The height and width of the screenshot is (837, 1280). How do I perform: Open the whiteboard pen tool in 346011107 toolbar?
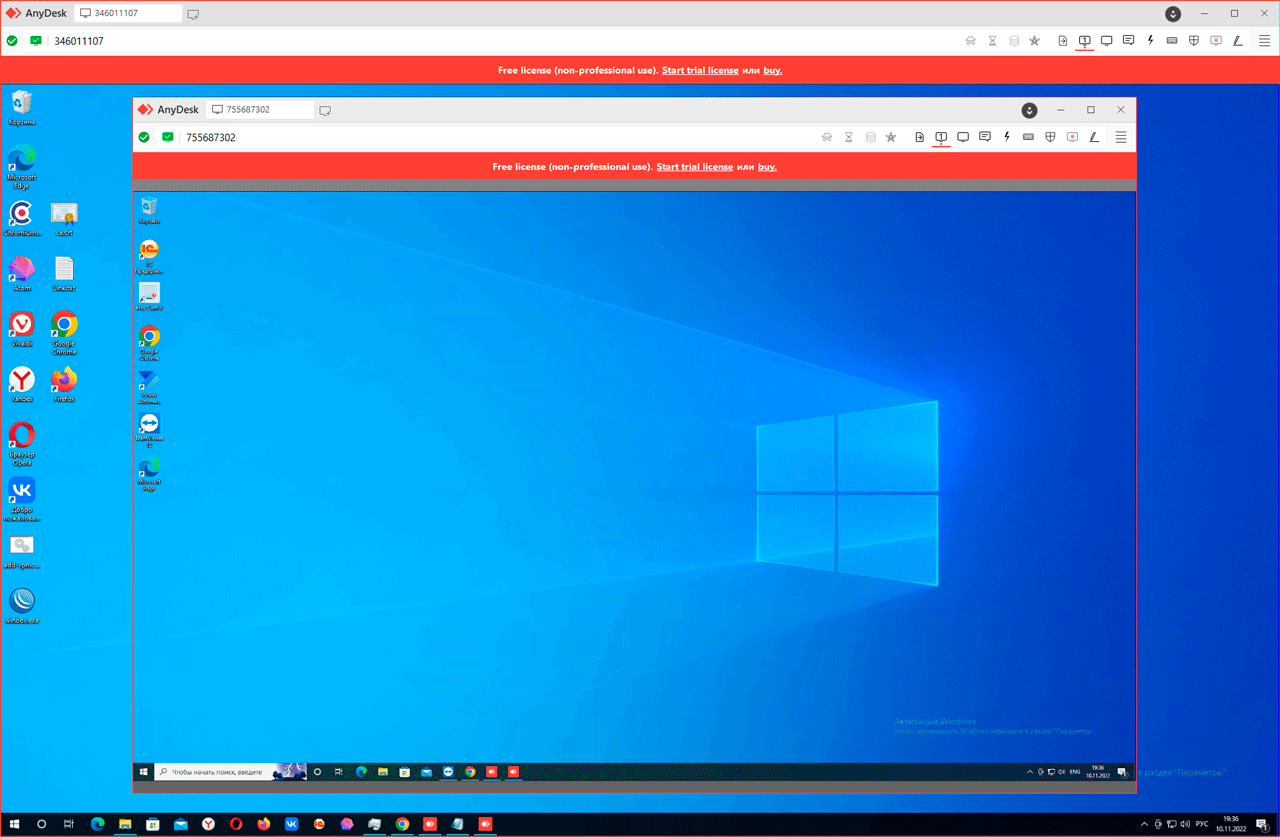(1238, 41)
